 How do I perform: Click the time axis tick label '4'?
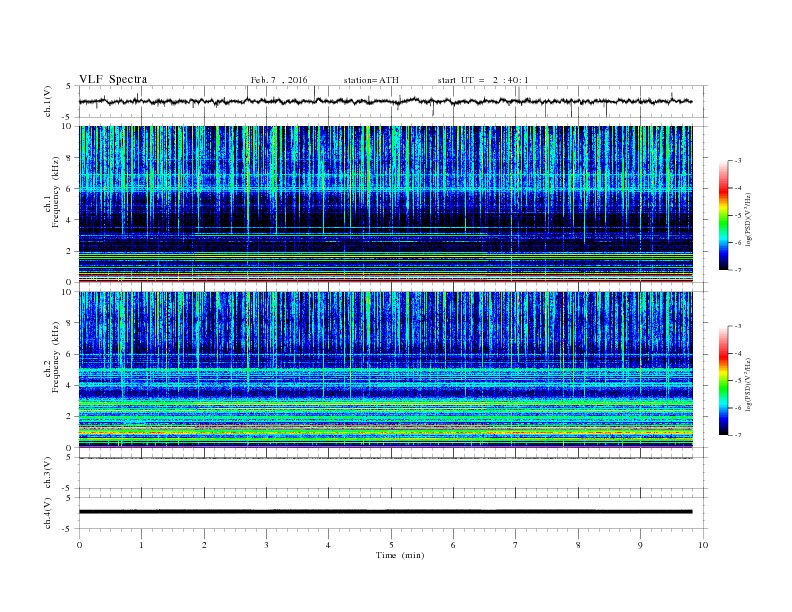click(x=328, y=545)
